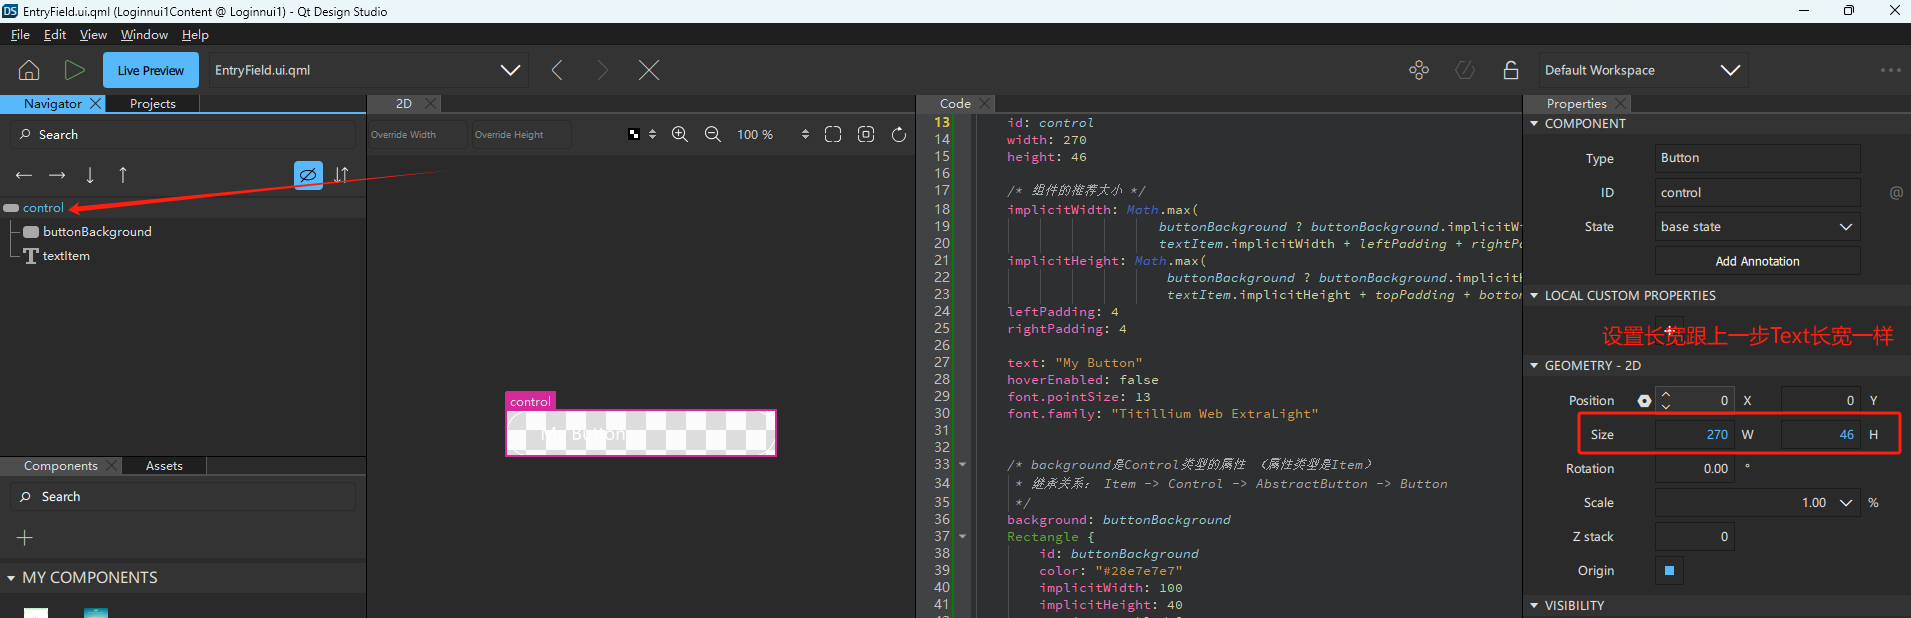Click the Override Width field

(417, 134)
